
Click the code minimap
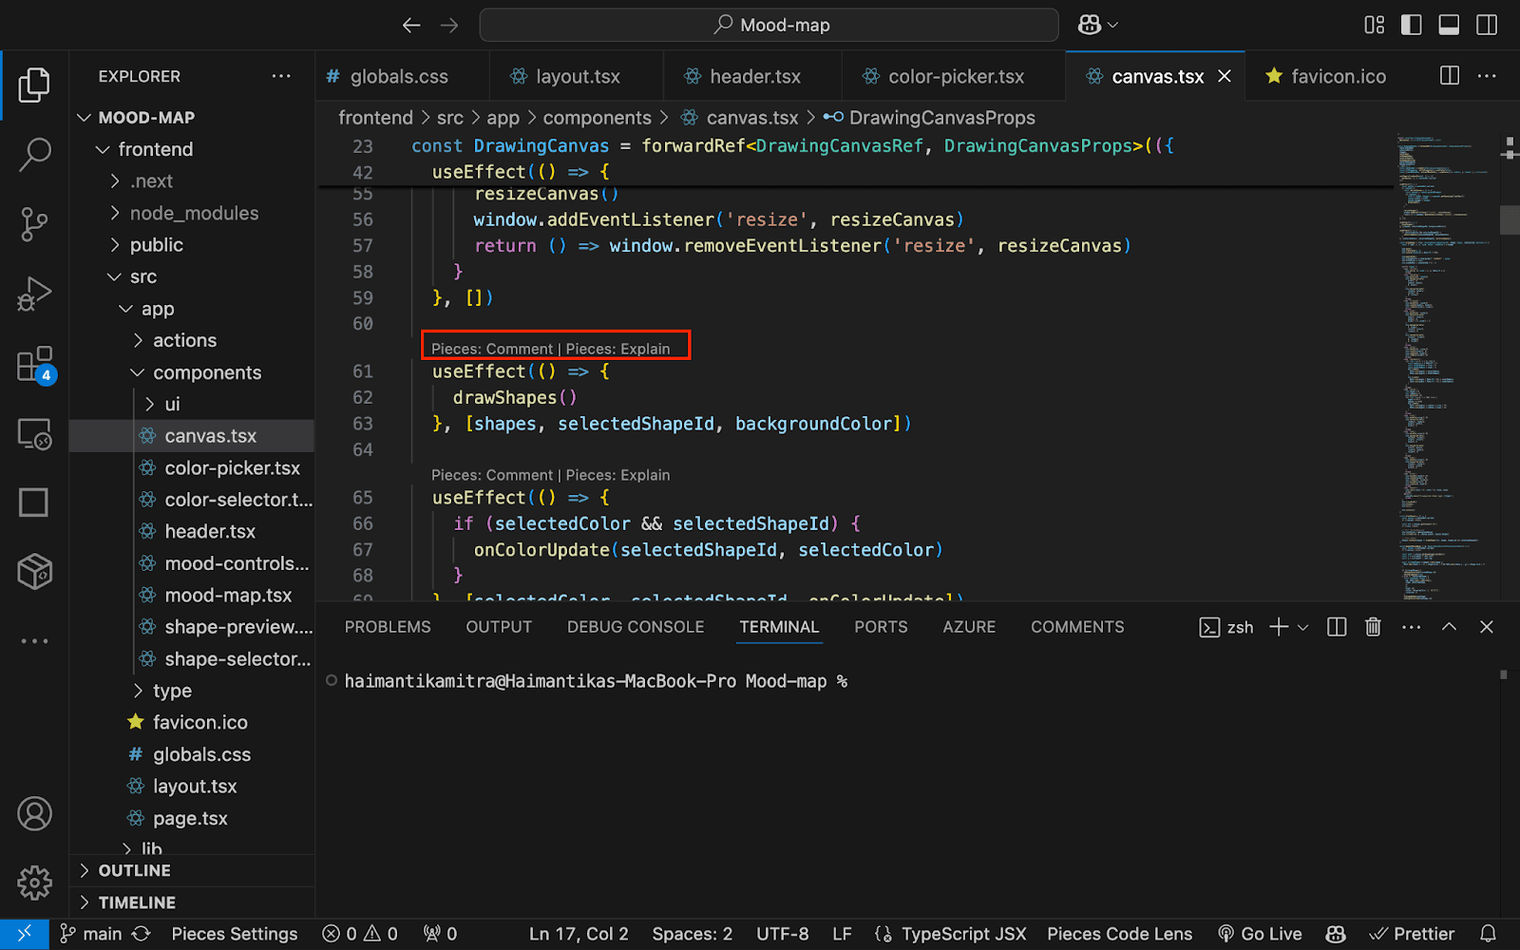coord(1445,365)
